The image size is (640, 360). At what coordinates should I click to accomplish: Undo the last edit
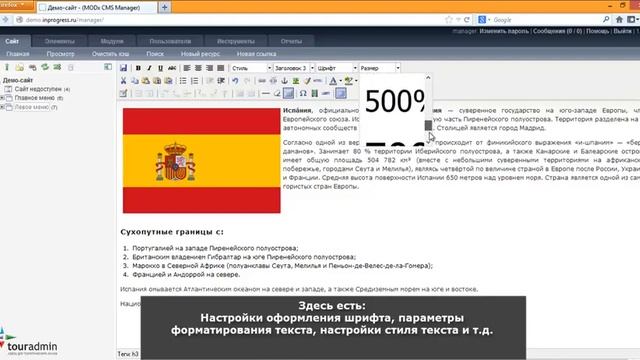pos(235,81)
